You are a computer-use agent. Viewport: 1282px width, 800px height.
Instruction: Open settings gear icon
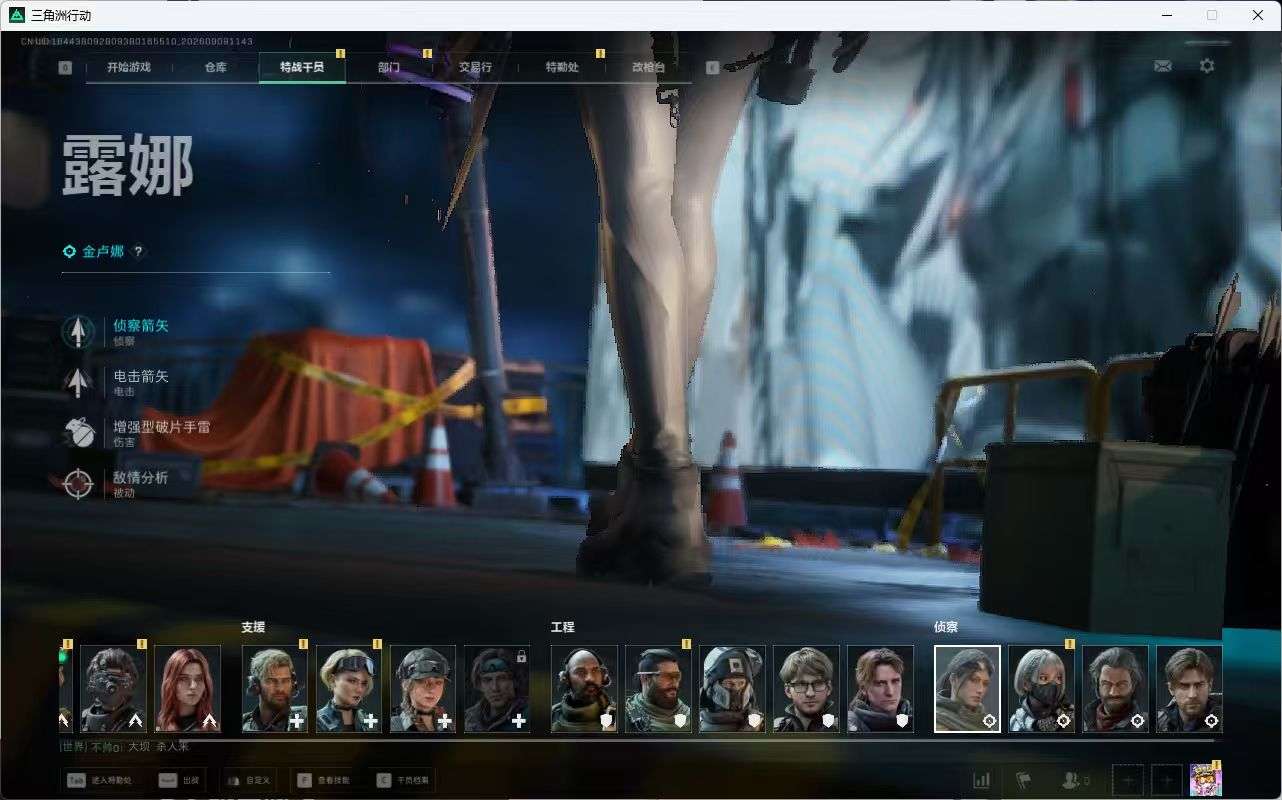[x=1207, y=66]
